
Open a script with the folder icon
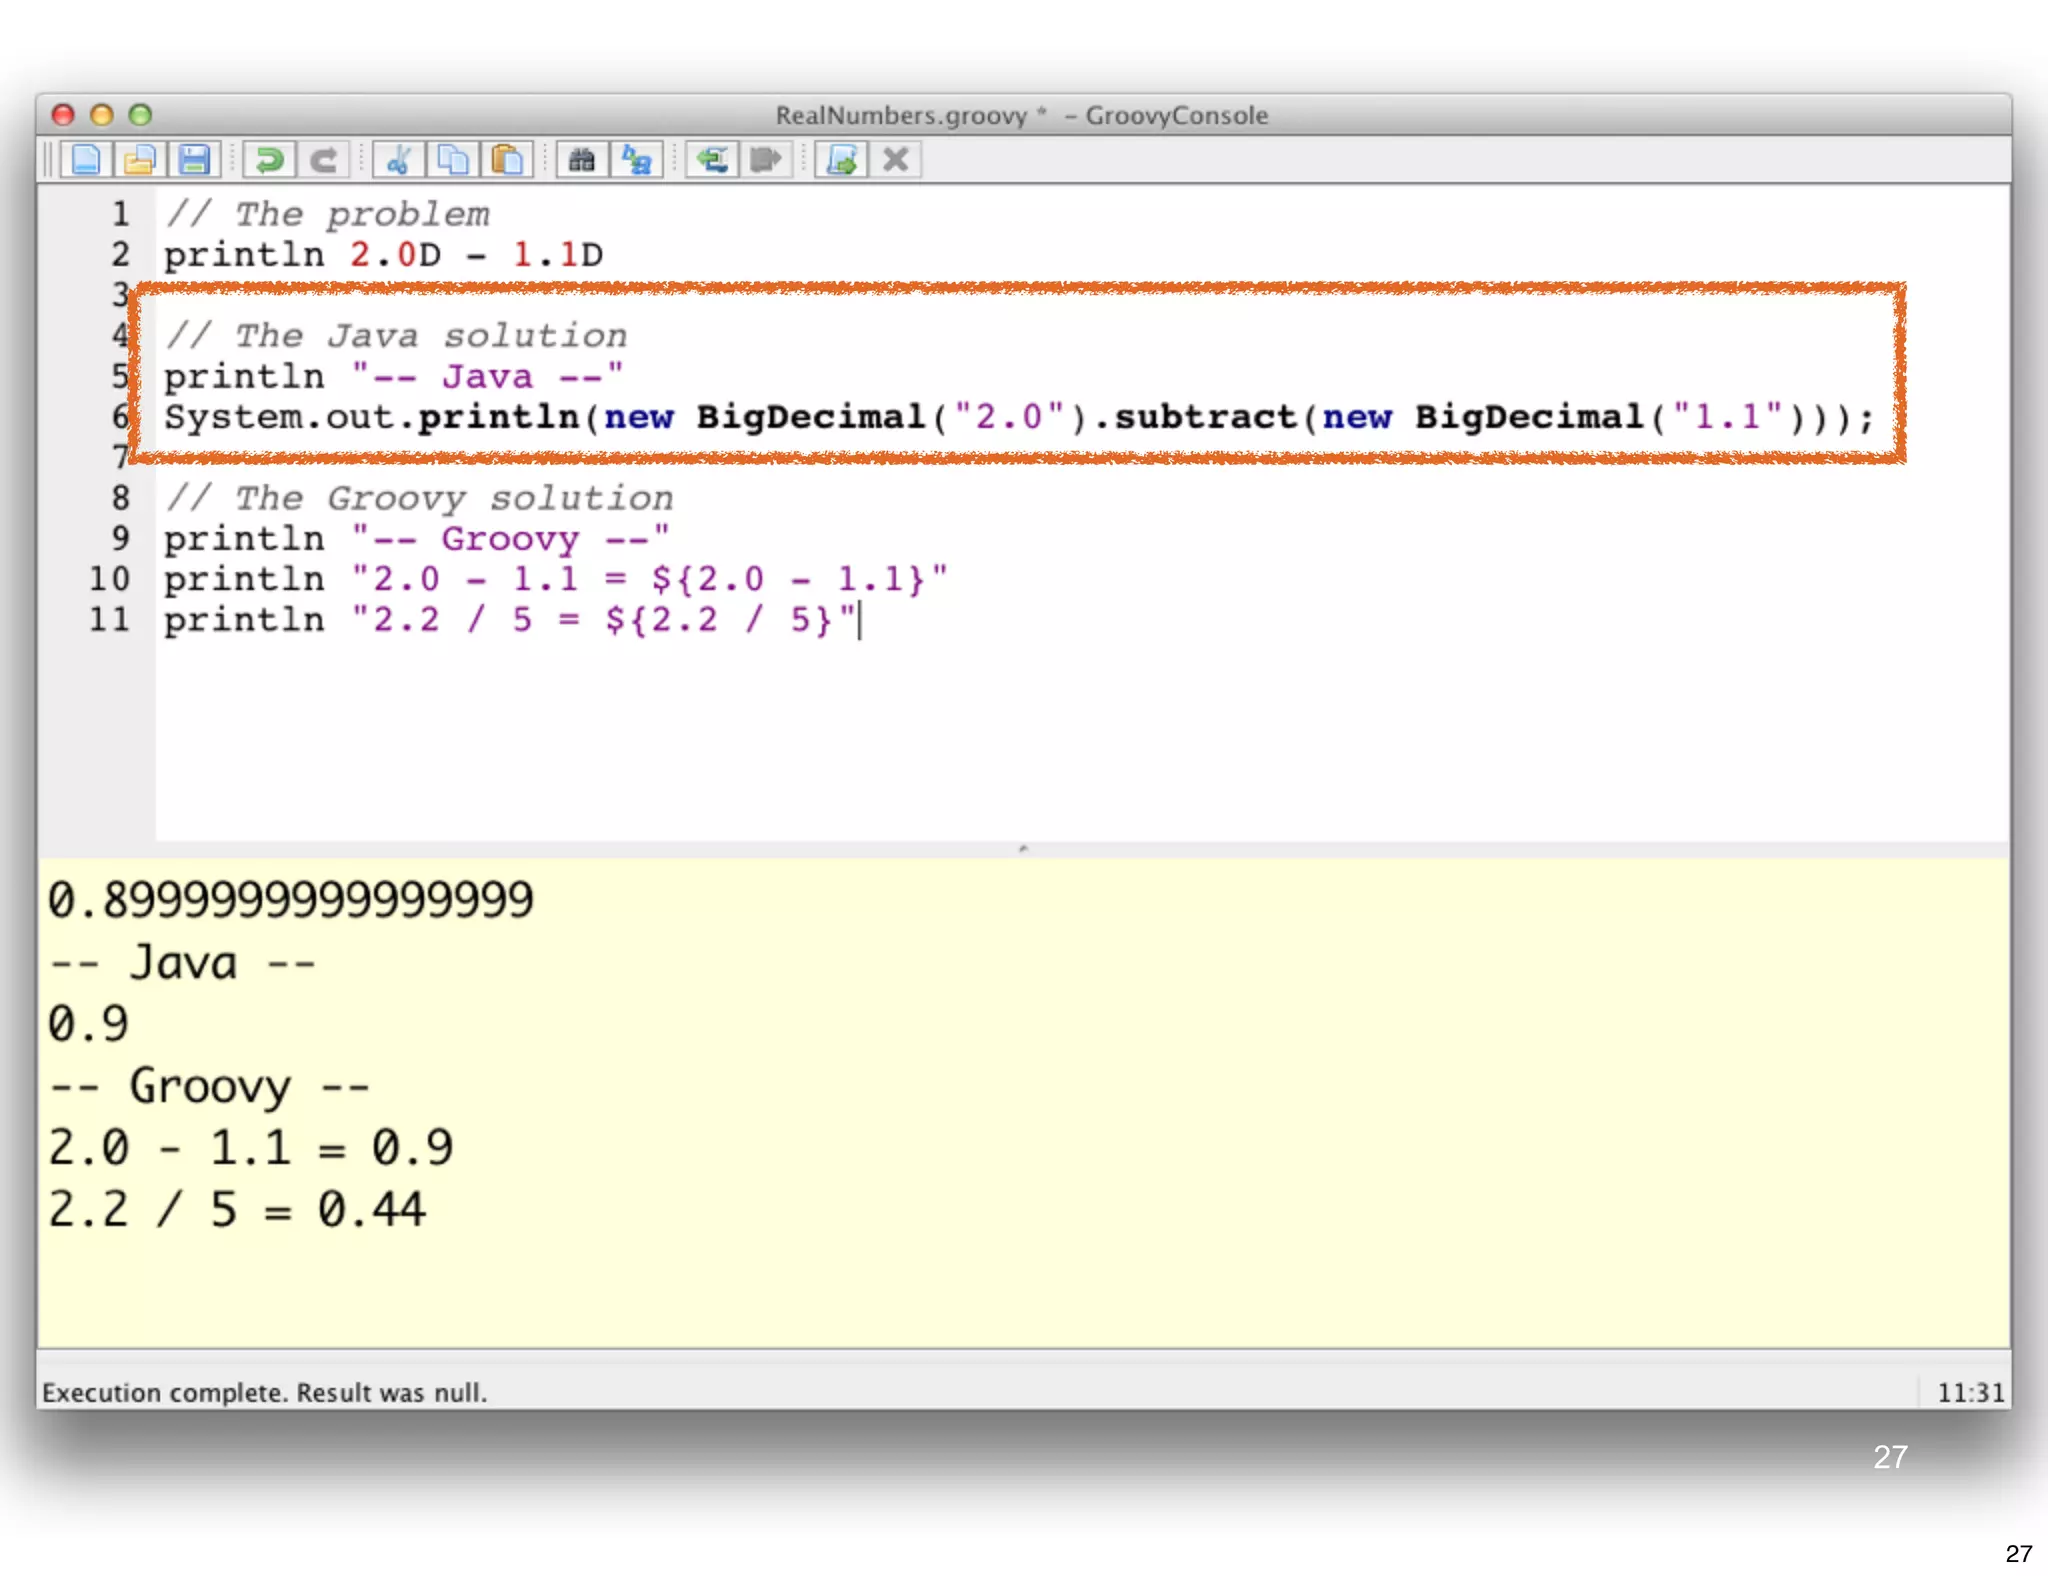tap(140, 160)
